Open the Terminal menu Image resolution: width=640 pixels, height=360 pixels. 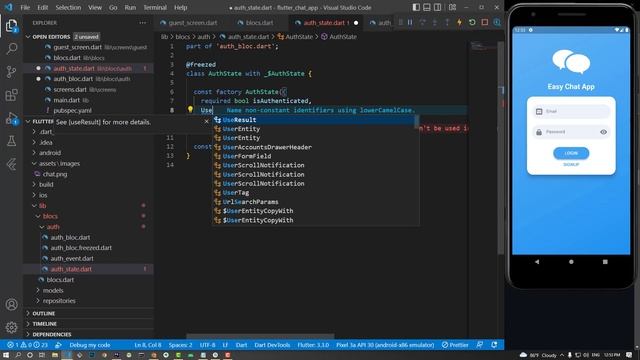[155, 7]
